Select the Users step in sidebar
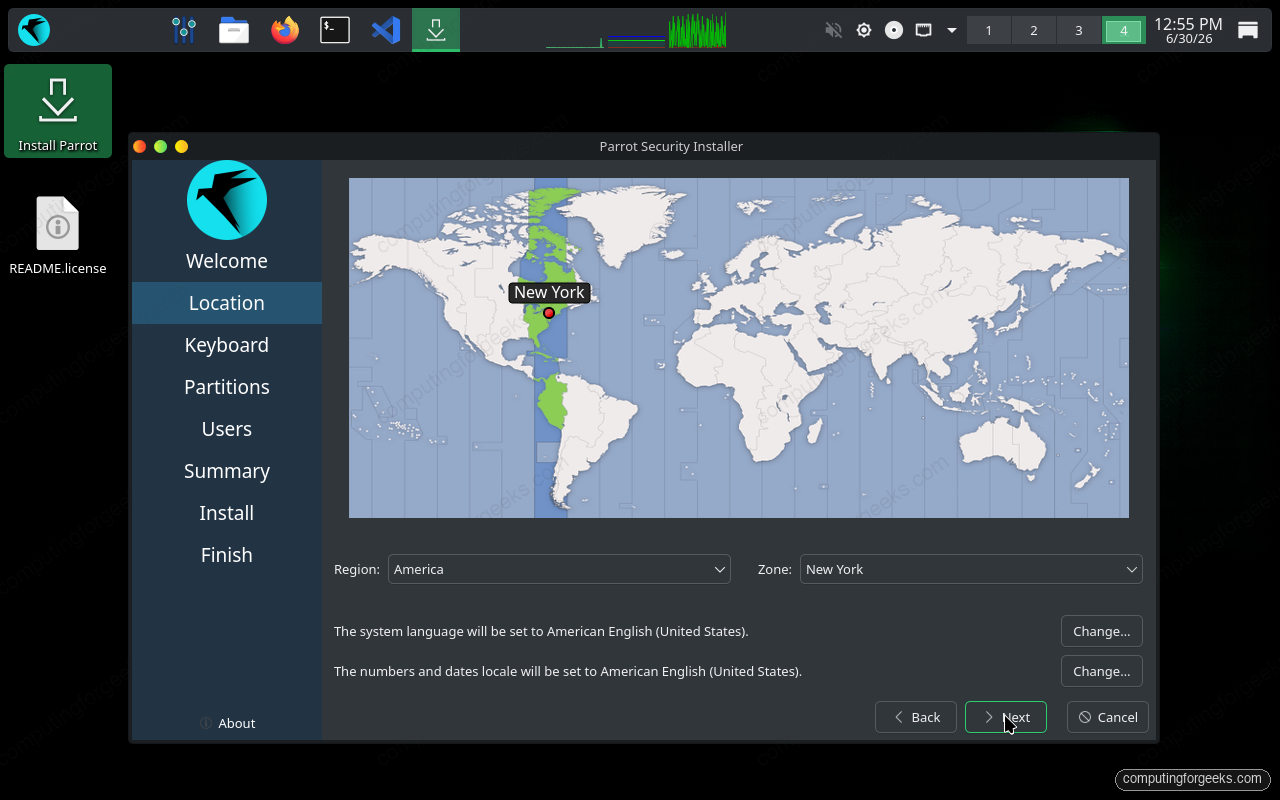 click(x=227, y=429)
